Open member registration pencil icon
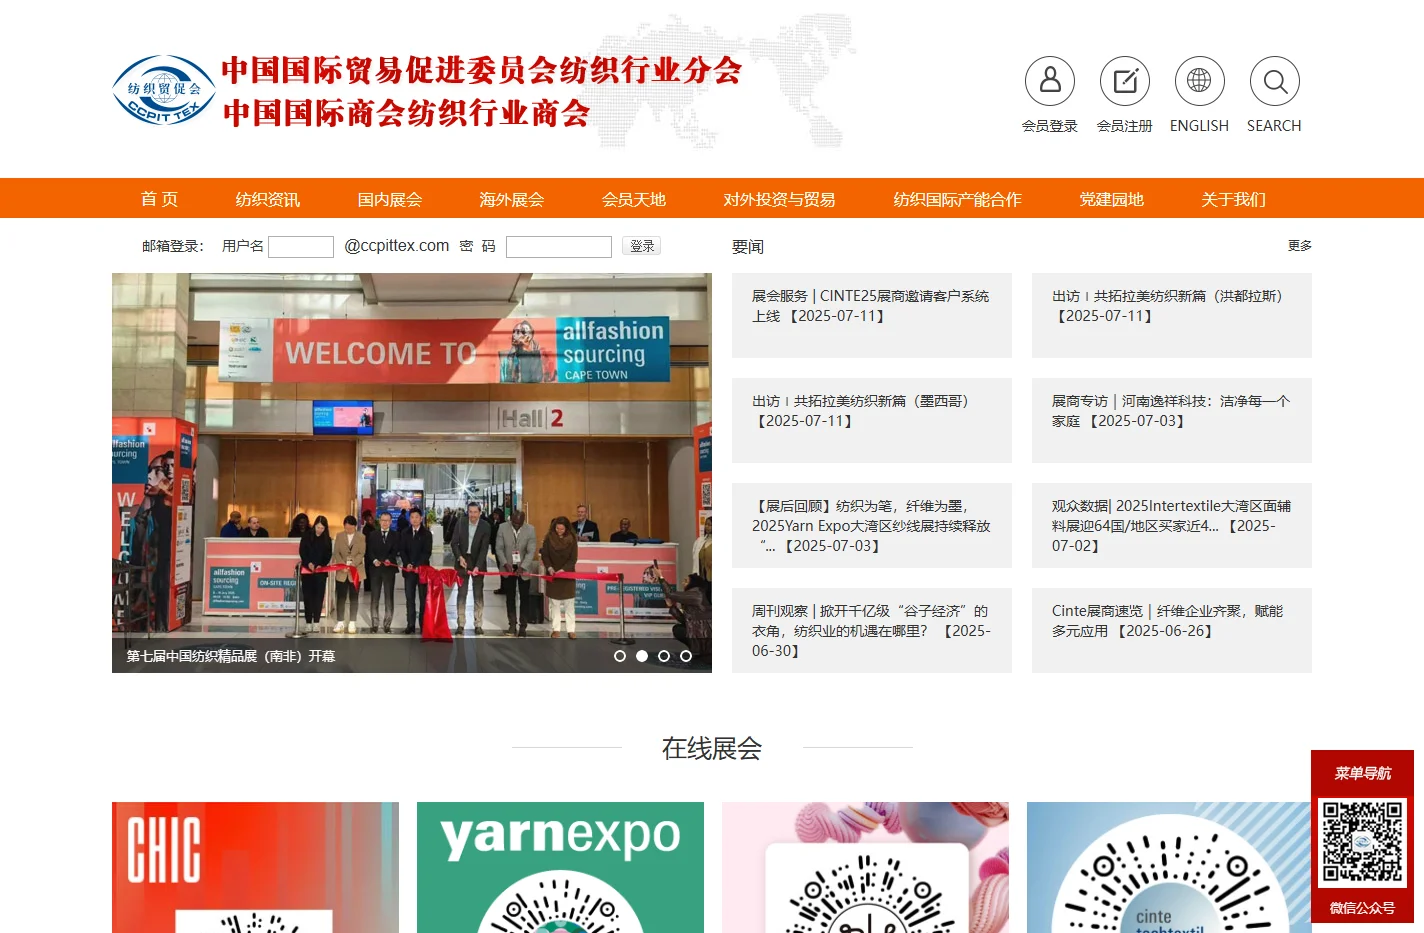Image resolution: width=1424 pixels, height=933 pixels. coord(1125,81)
